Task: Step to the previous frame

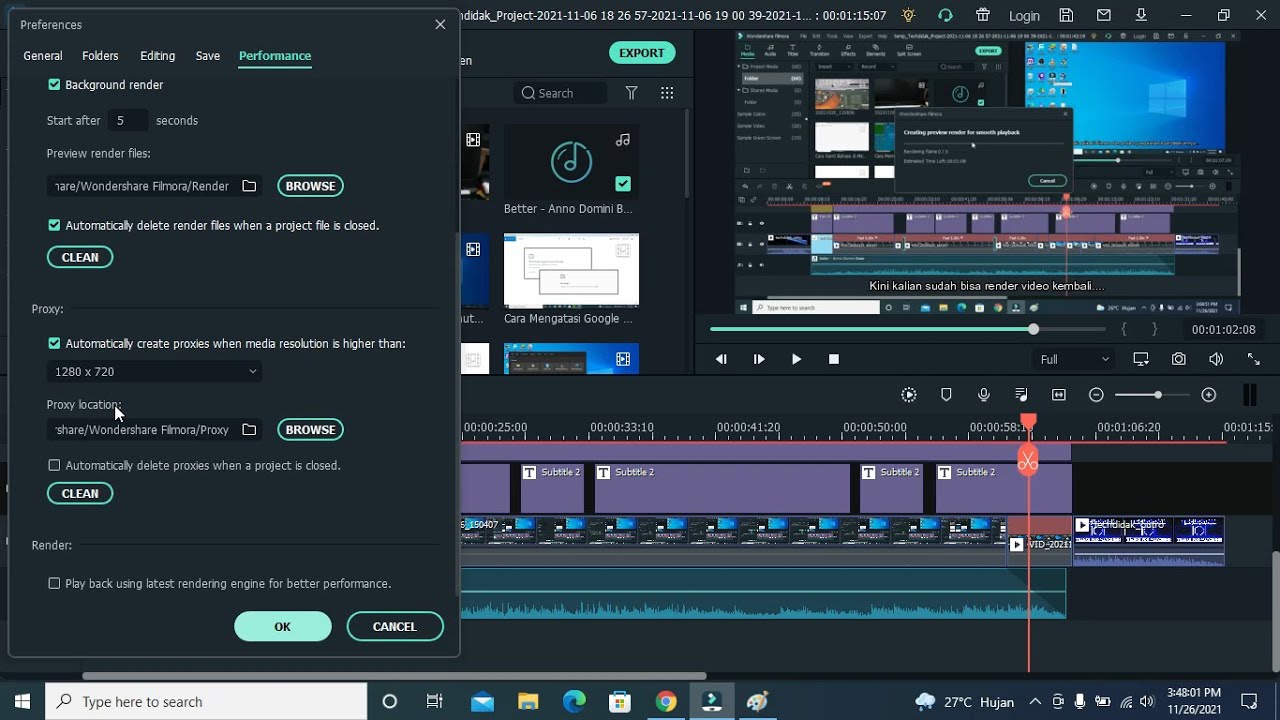Action: 721,359
